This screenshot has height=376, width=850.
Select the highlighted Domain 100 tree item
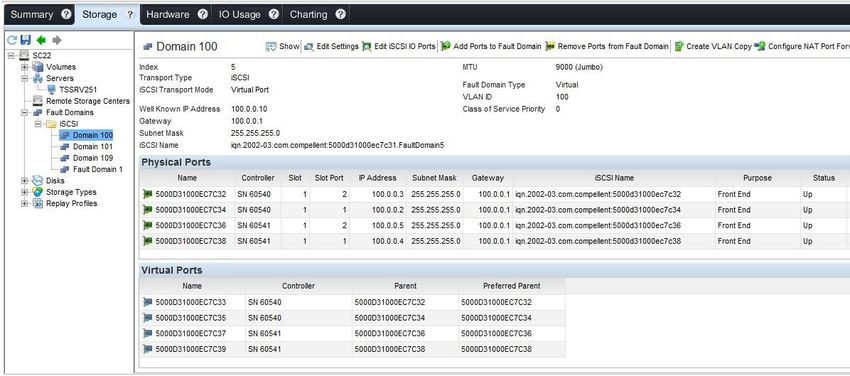coord(93,135)
